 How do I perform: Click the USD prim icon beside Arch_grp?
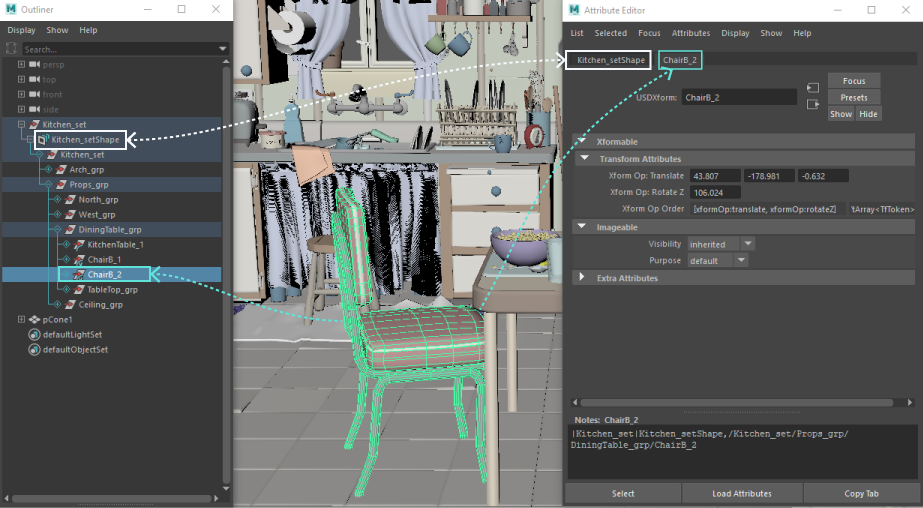[61, 170]
